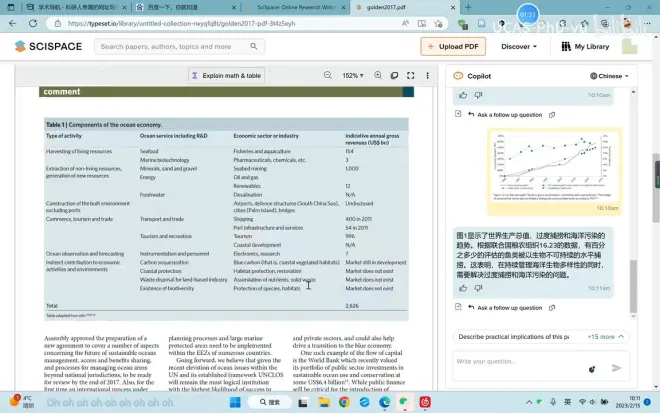Open the 152% zoom level dropdown
Image resolution: width=660 pixels, height=413 pixels.
pos(353,75)
